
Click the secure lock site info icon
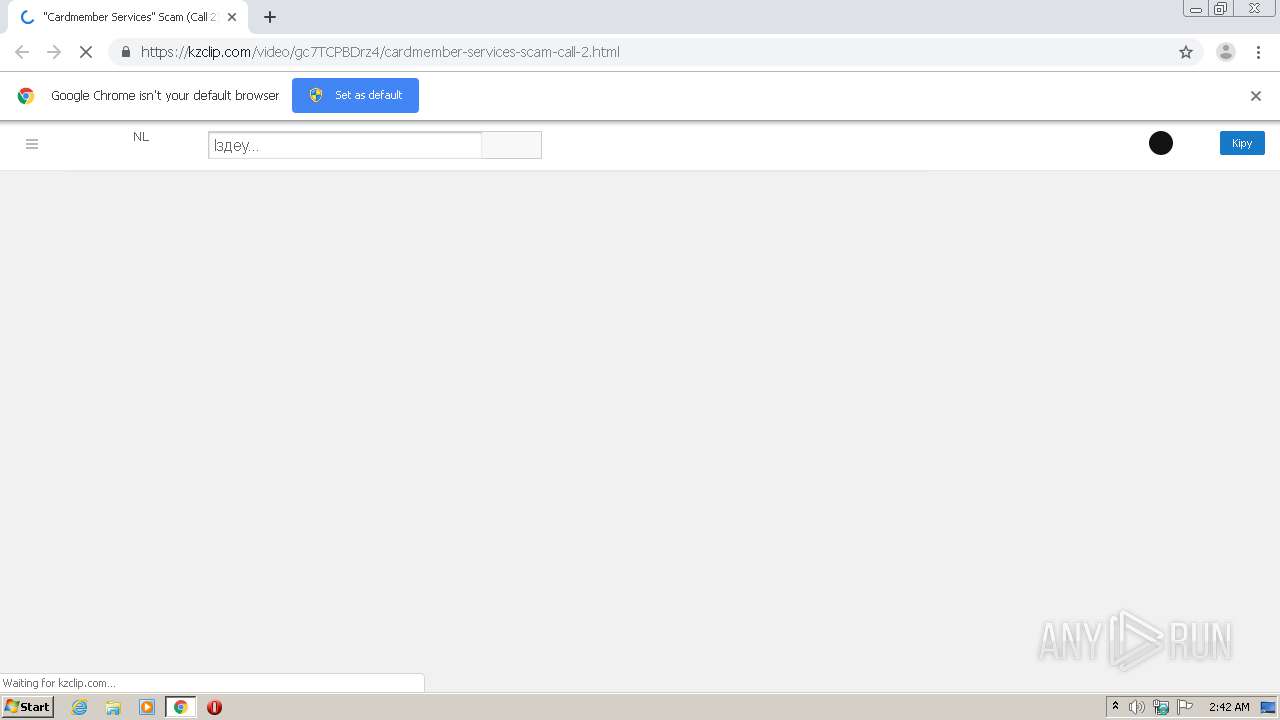126,52
